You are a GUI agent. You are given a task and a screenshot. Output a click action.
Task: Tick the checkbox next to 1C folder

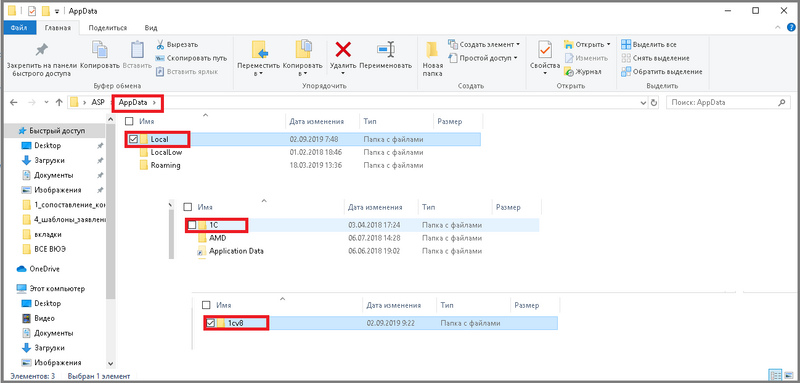pyautogui.click(x=191, y=225)
